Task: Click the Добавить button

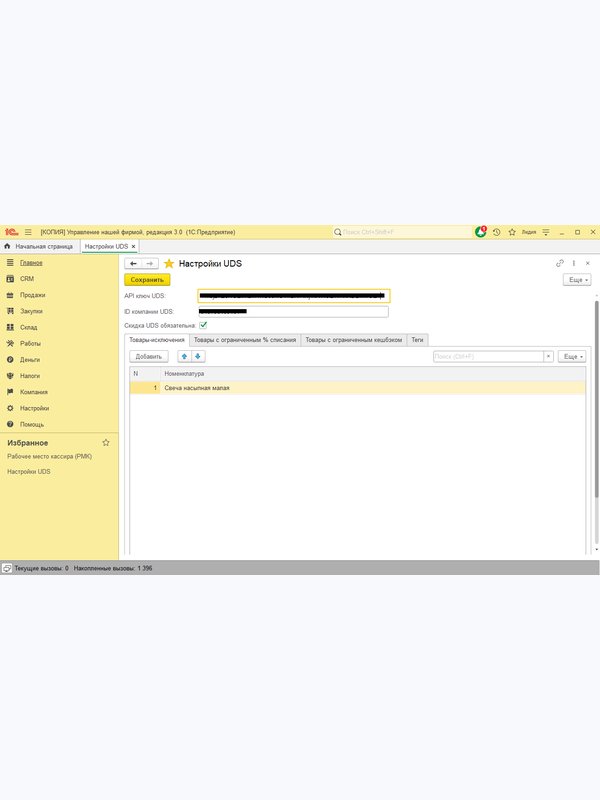Action: (x=148, y=357)
